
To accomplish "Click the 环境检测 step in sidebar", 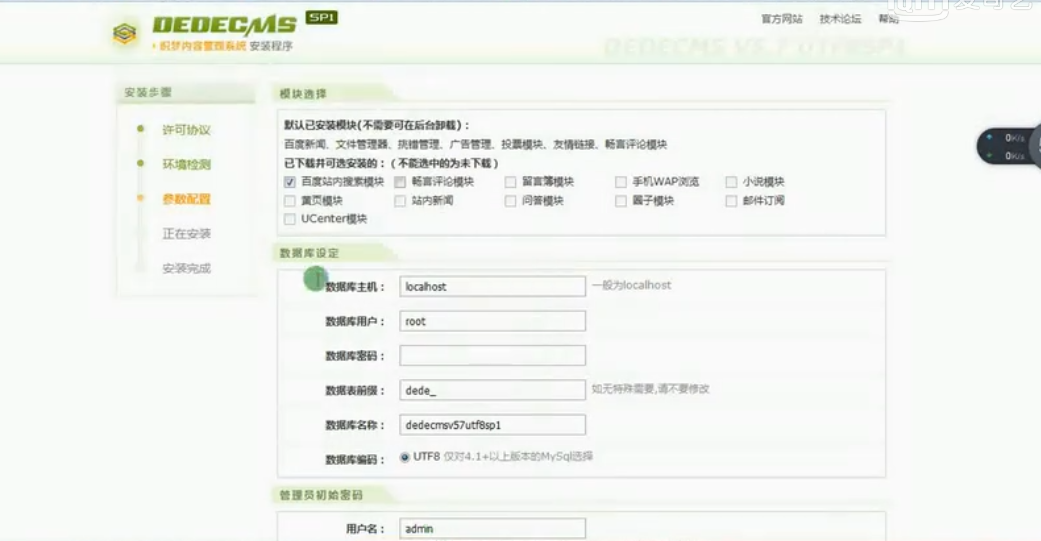I will 186,165.
